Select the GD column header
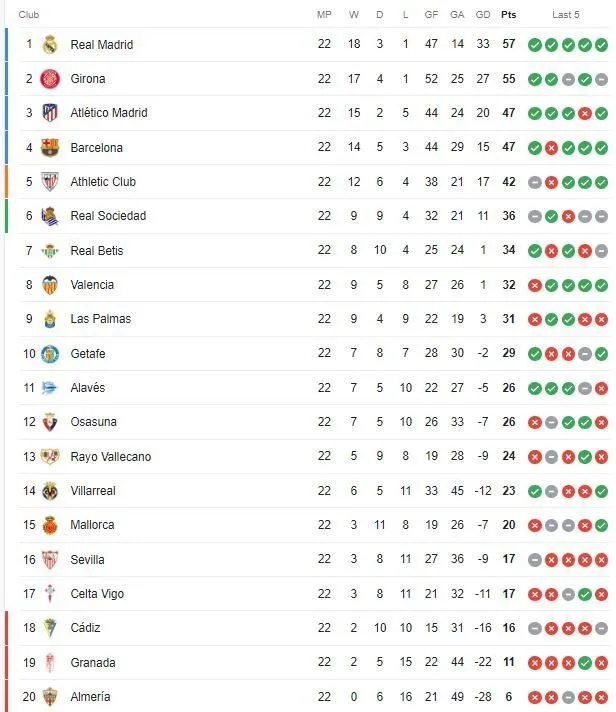616x712 pixels. [x=483, y=15]
